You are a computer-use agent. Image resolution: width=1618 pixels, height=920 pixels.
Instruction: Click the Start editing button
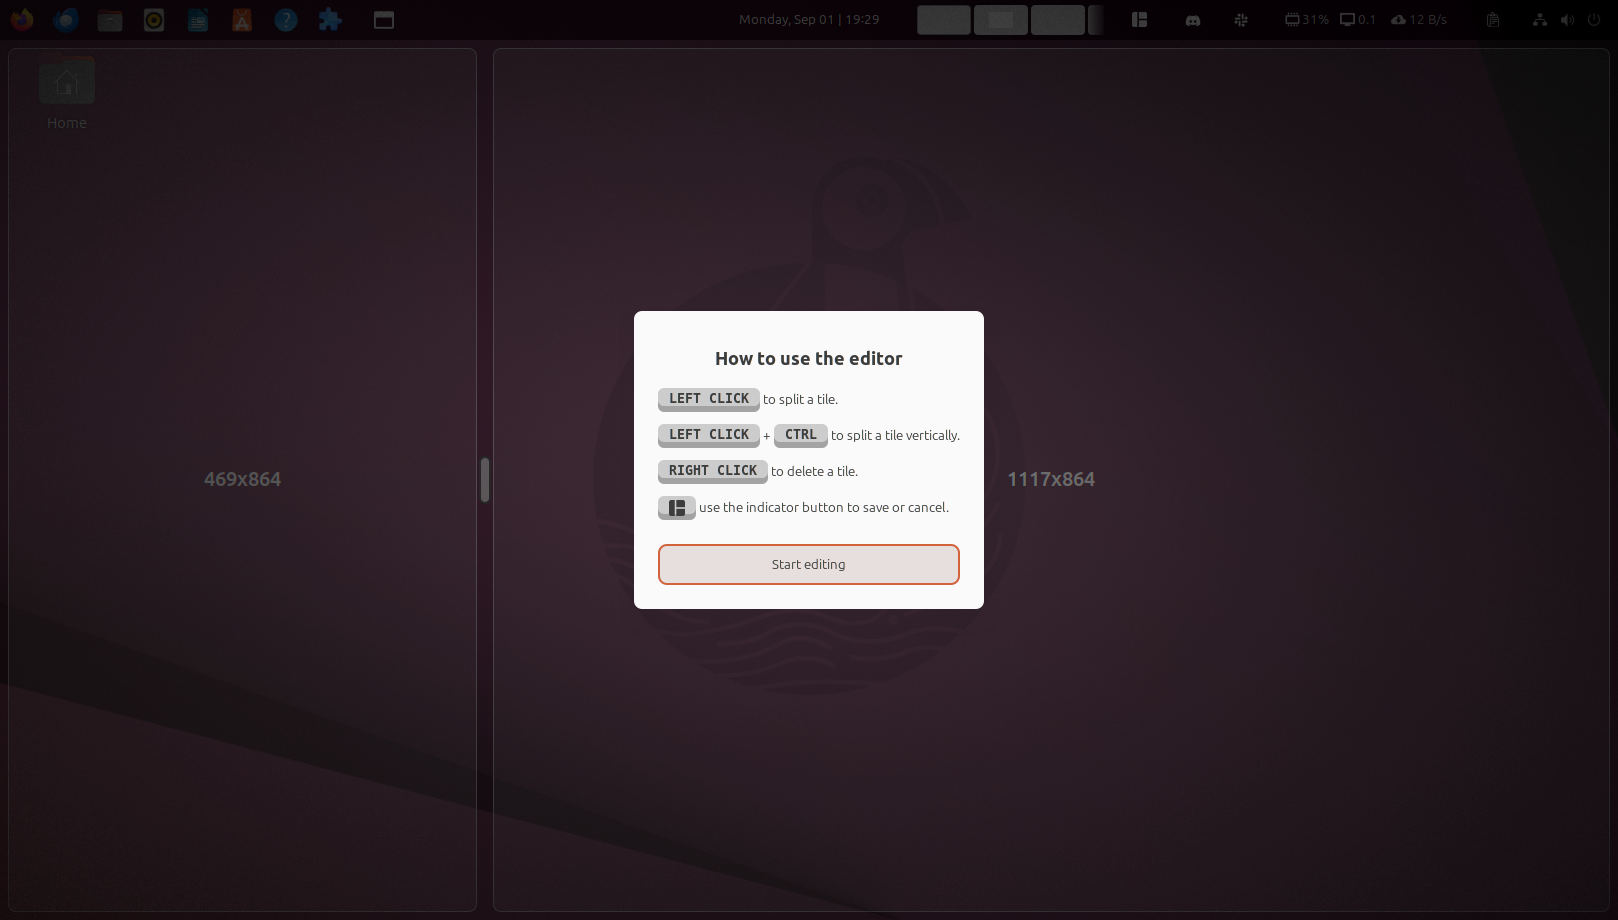(808, 564)
